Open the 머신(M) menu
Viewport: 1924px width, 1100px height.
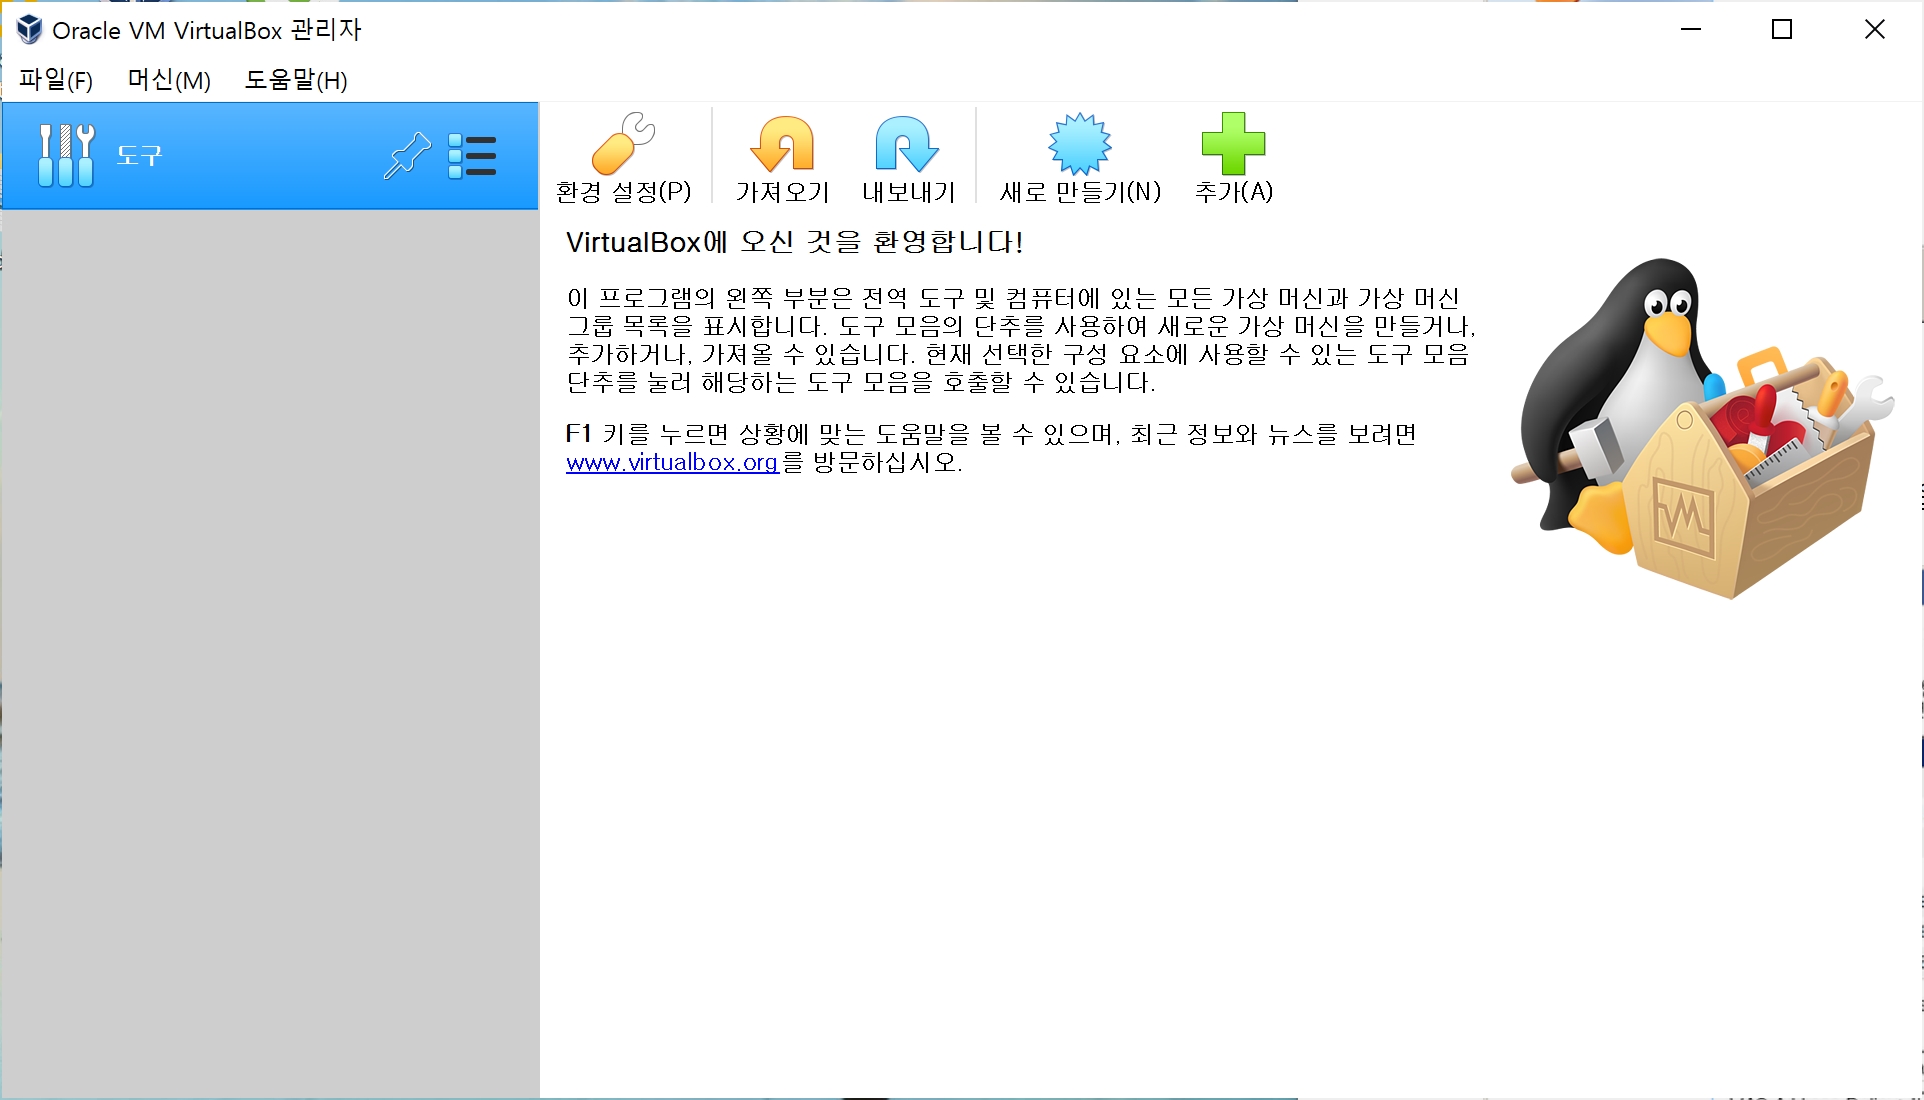(169, 80)
